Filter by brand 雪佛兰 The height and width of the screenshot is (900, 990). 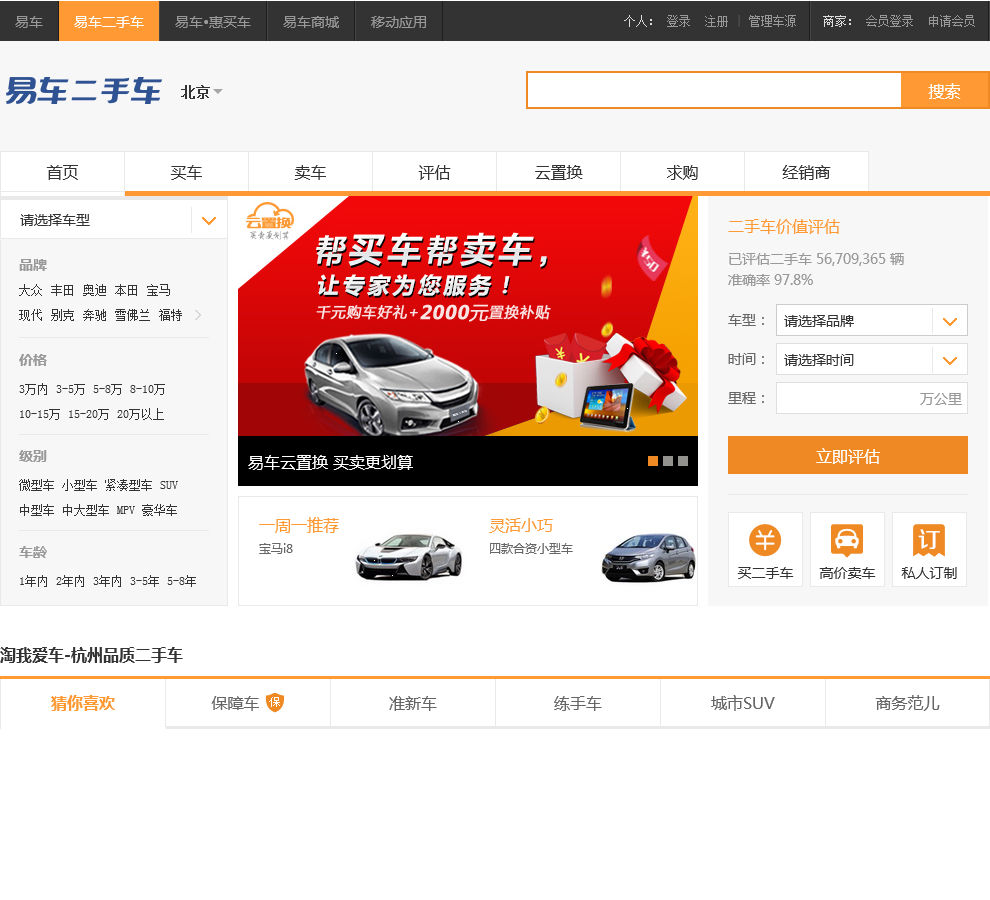[133, 315]
